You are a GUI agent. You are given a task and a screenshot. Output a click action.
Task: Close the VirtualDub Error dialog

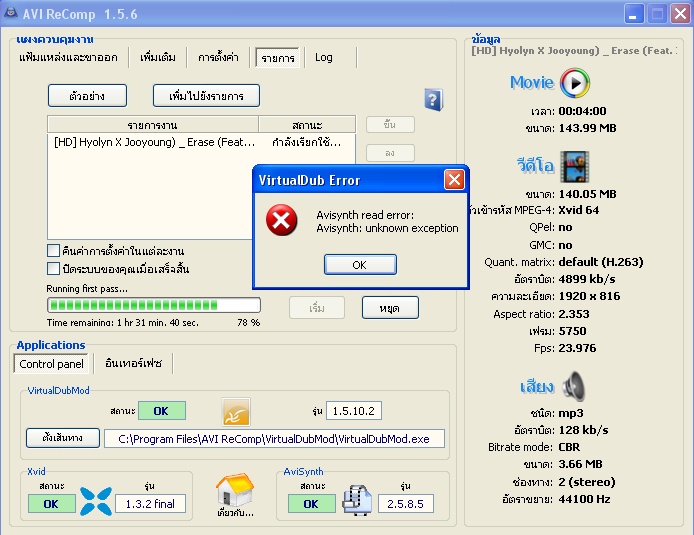pos(454,180)
